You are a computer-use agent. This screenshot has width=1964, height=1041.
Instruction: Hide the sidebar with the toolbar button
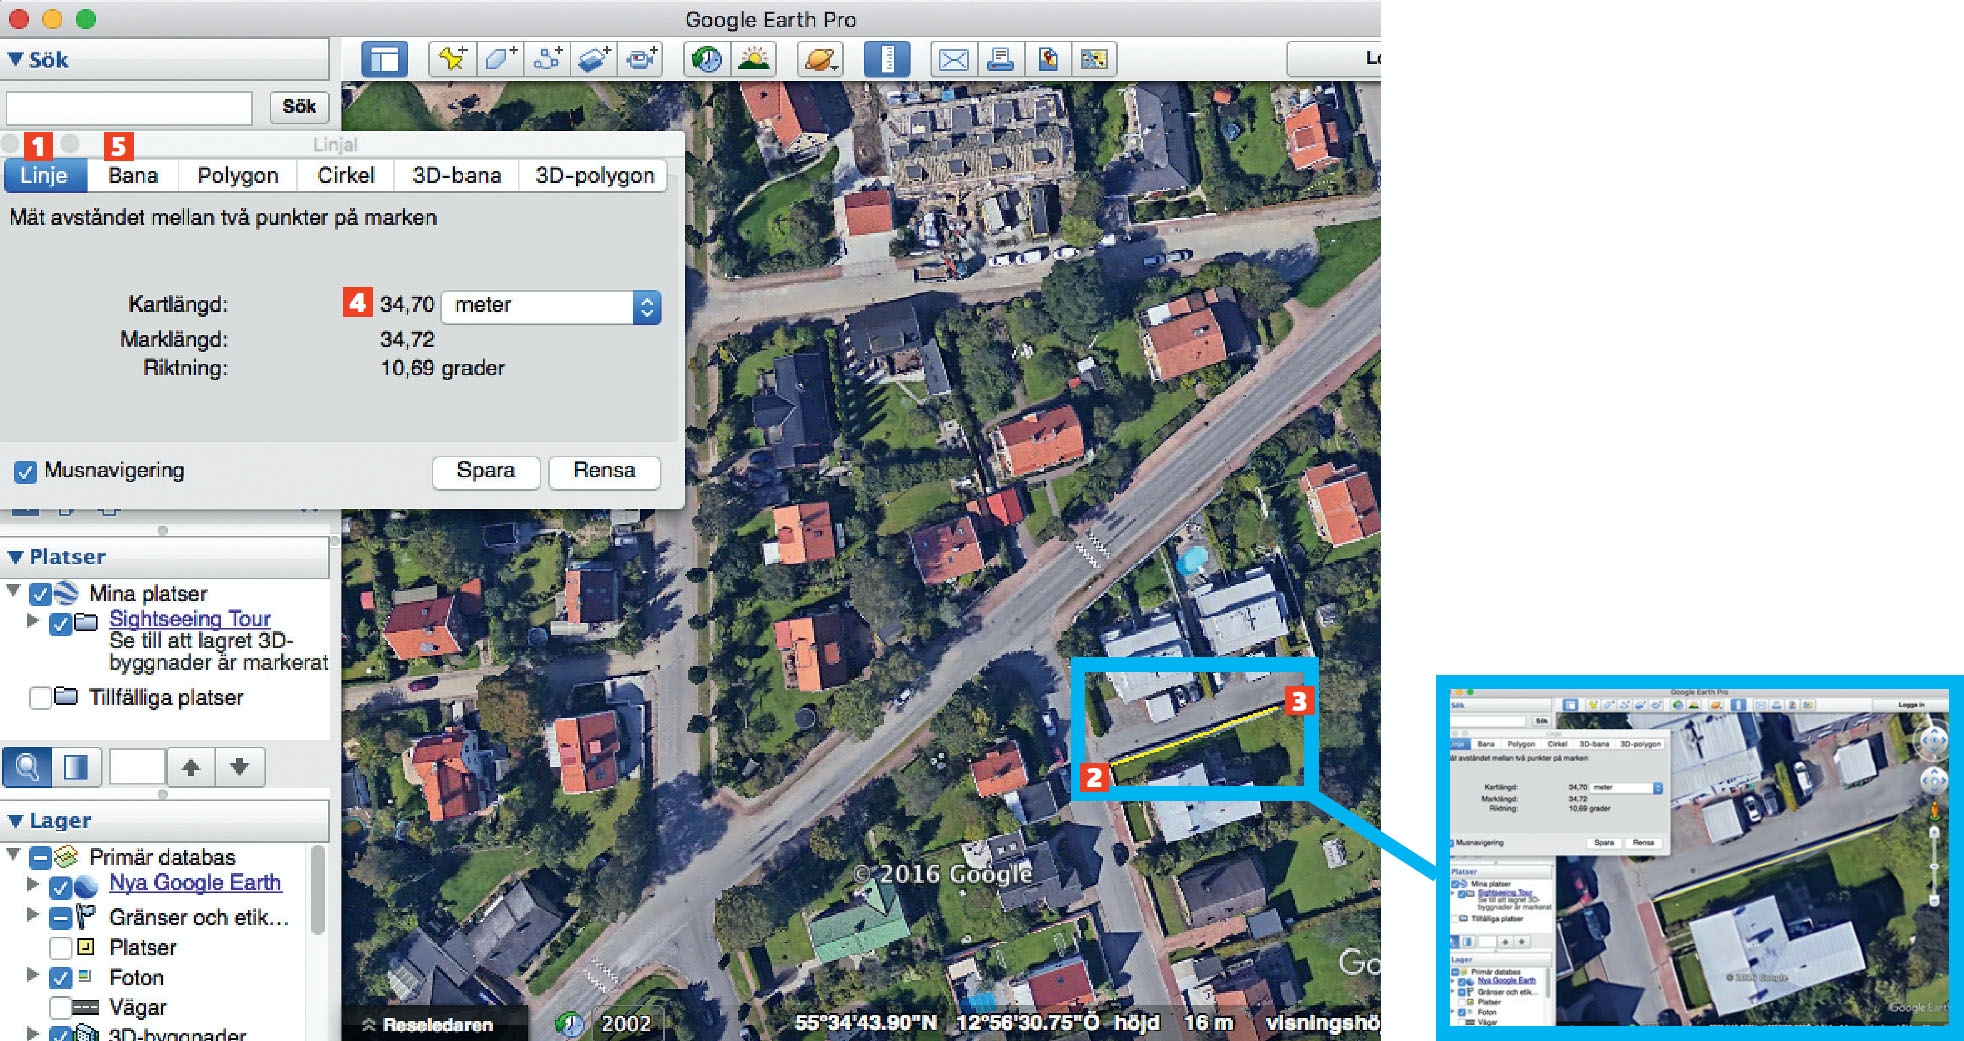tap(385, 59)
